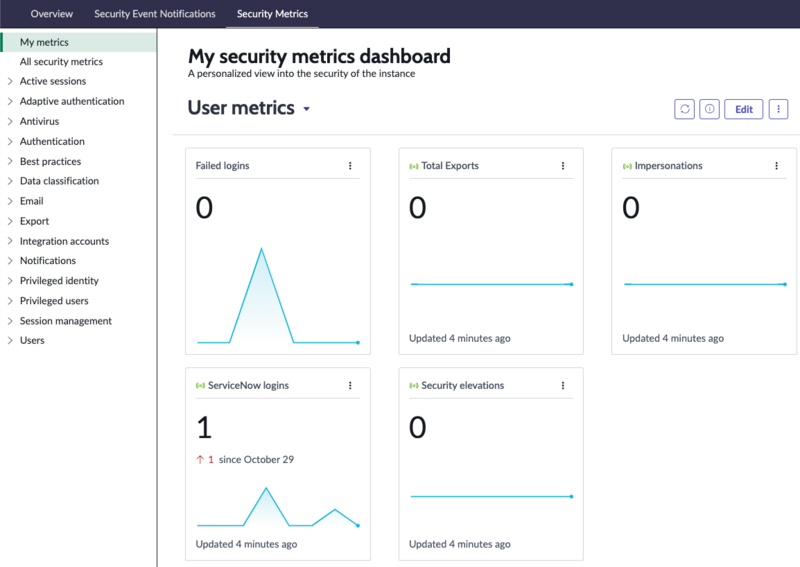800x567 pixels.
Task: Select All security metrics in sidebar
Action: tap(61, 62)
